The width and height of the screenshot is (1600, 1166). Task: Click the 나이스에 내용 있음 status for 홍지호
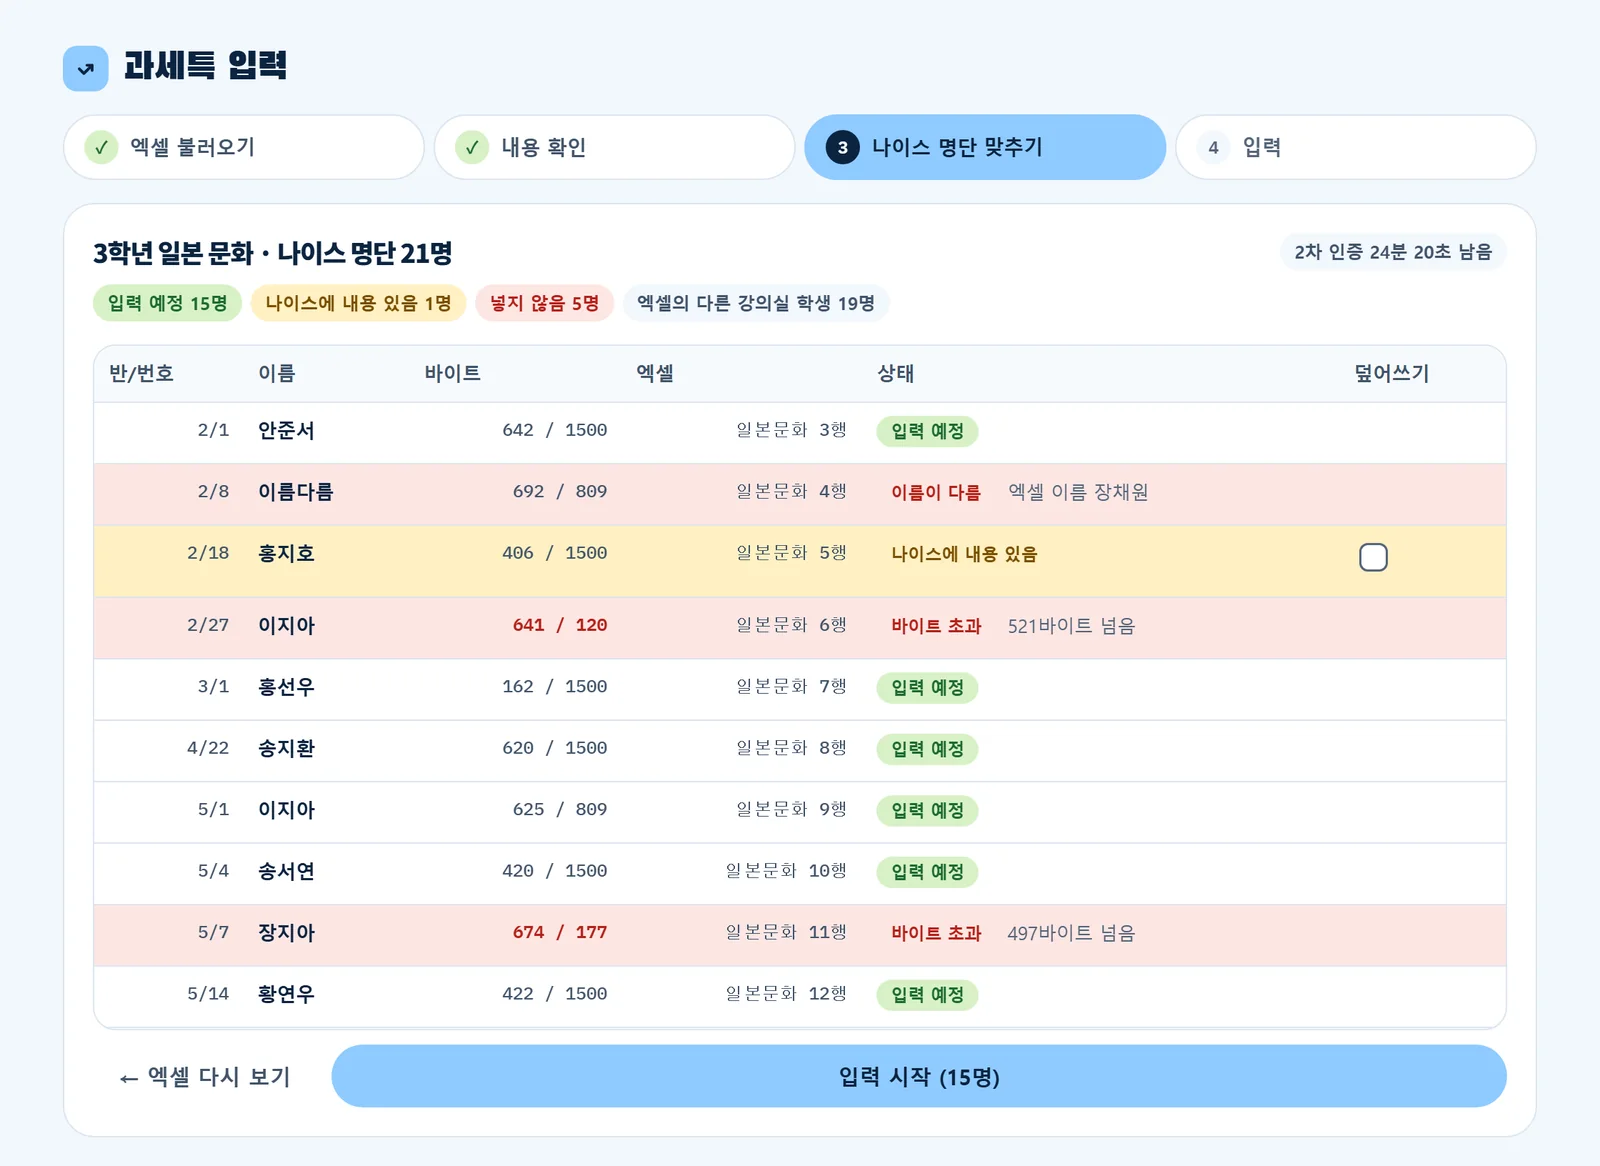point(964,554)
